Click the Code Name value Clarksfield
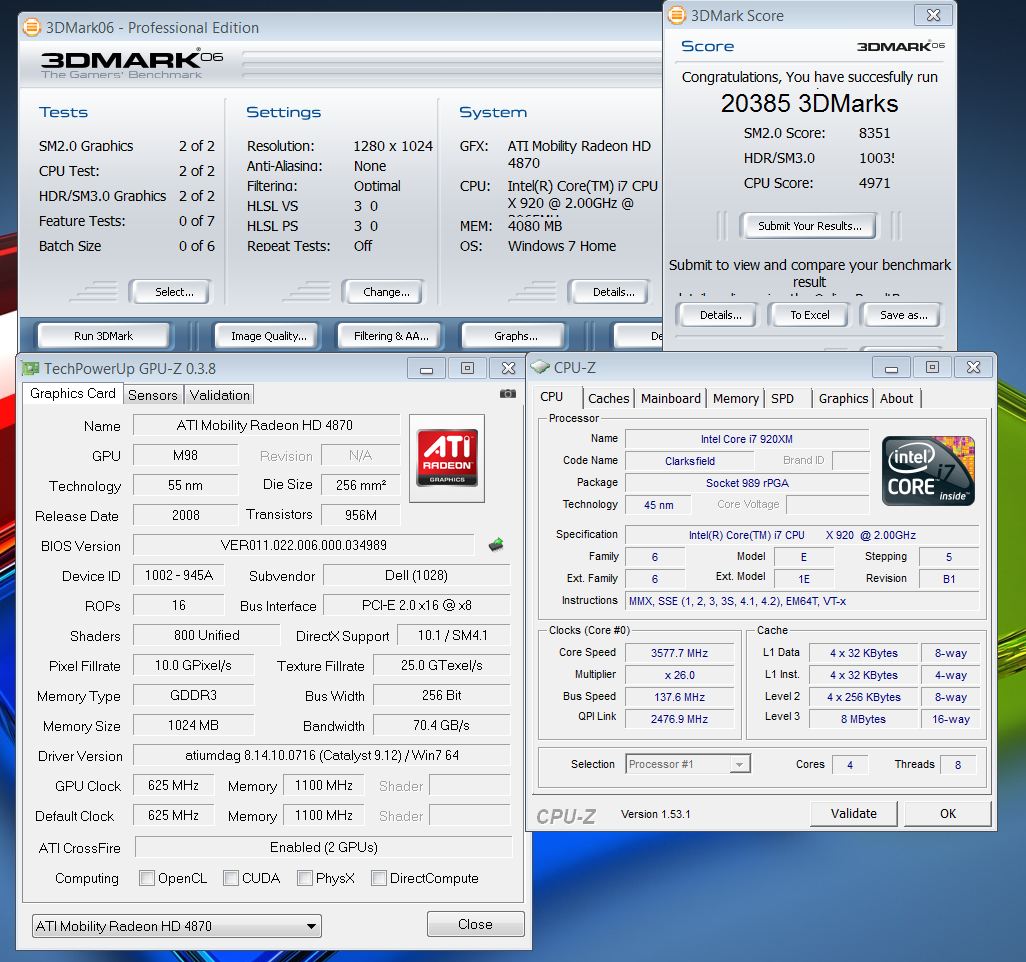The image size is (1026, 962). [690, 461]
